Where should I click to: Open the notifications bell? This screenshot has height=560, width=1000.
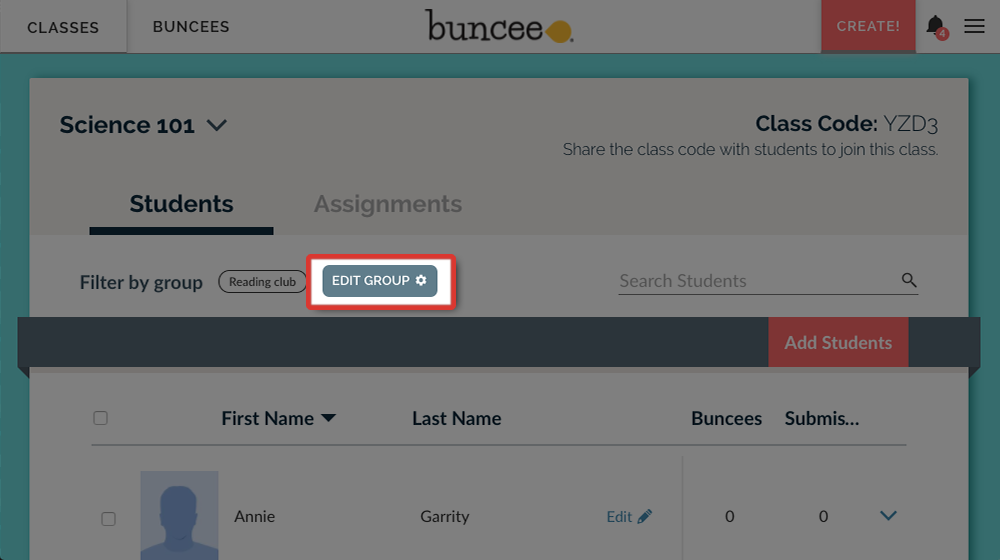tap(935, 26)
